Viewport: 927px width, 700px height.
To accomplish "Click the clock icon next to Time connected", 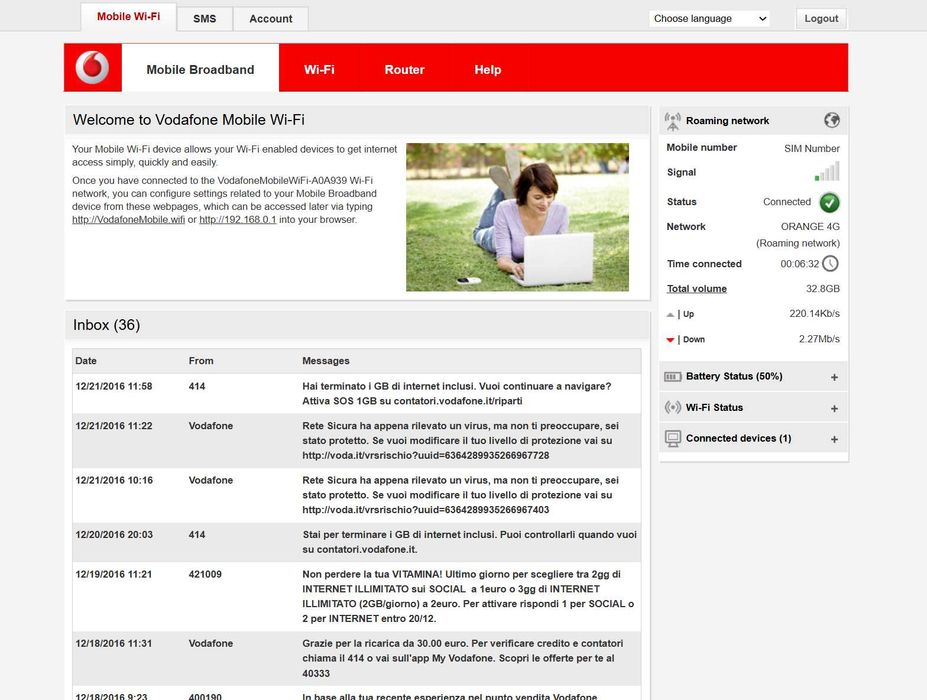I will click(831, 264).
